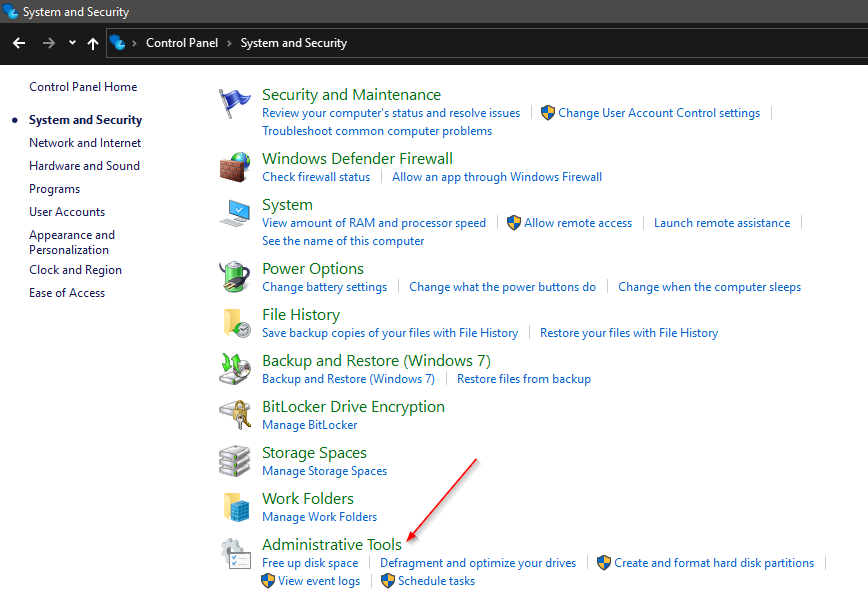Click the Security and Maintenance flag icon

coord(235,103)
